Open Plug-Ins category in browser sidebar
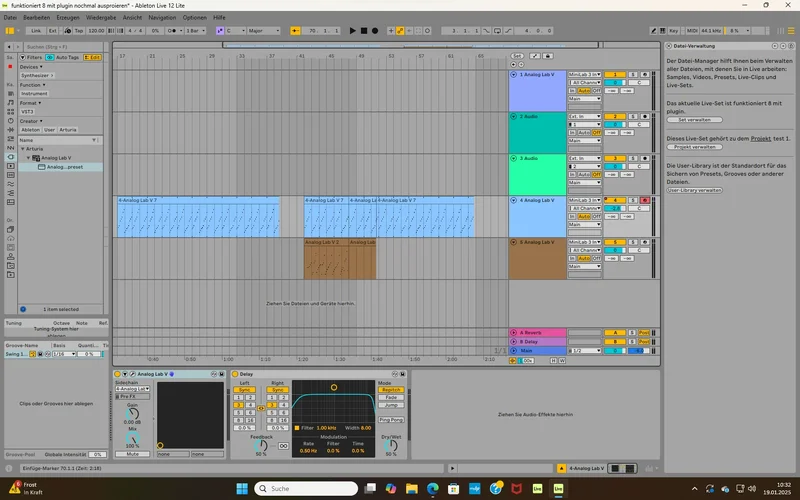The image size is (800, 500). (11, 157)
